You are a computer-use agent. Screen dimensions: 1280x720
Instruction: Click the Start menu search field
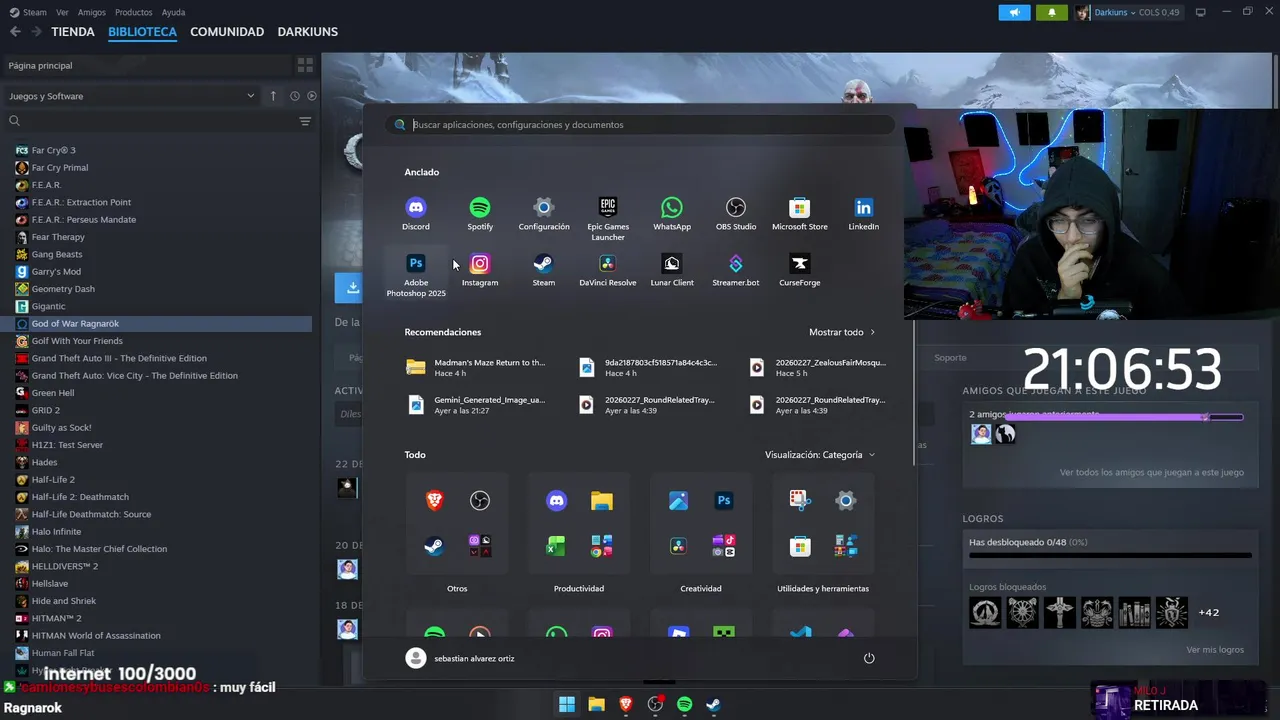640,125
